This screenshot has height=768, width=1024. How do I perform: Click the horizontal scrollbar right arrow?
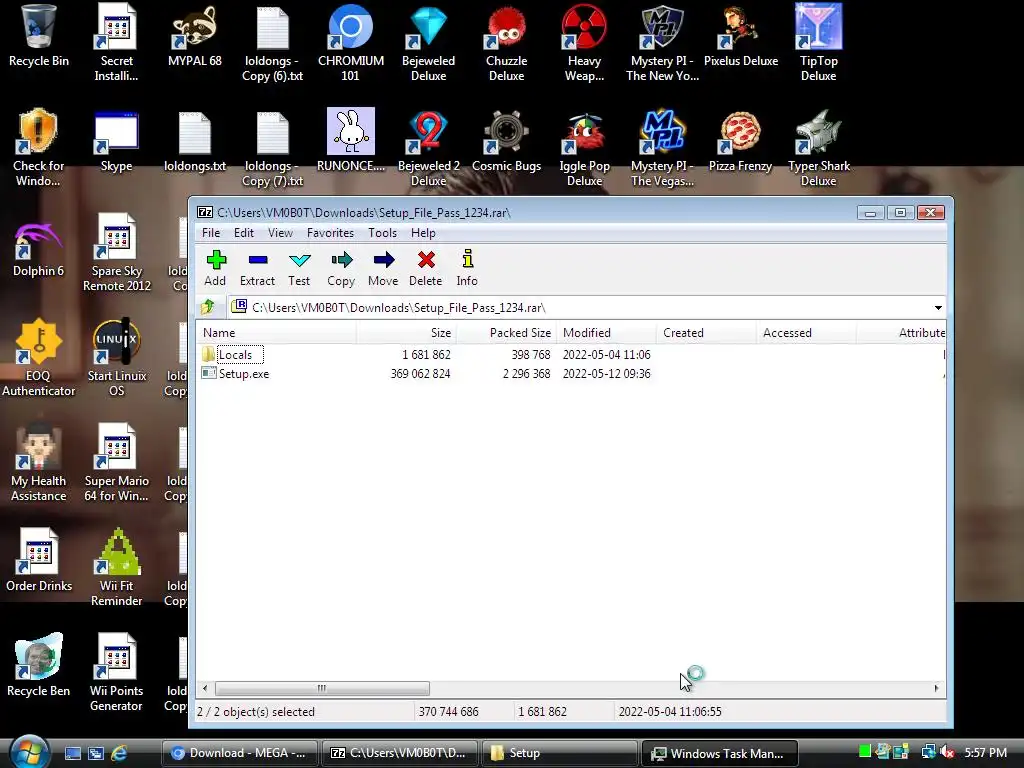(x=936, y=688)
